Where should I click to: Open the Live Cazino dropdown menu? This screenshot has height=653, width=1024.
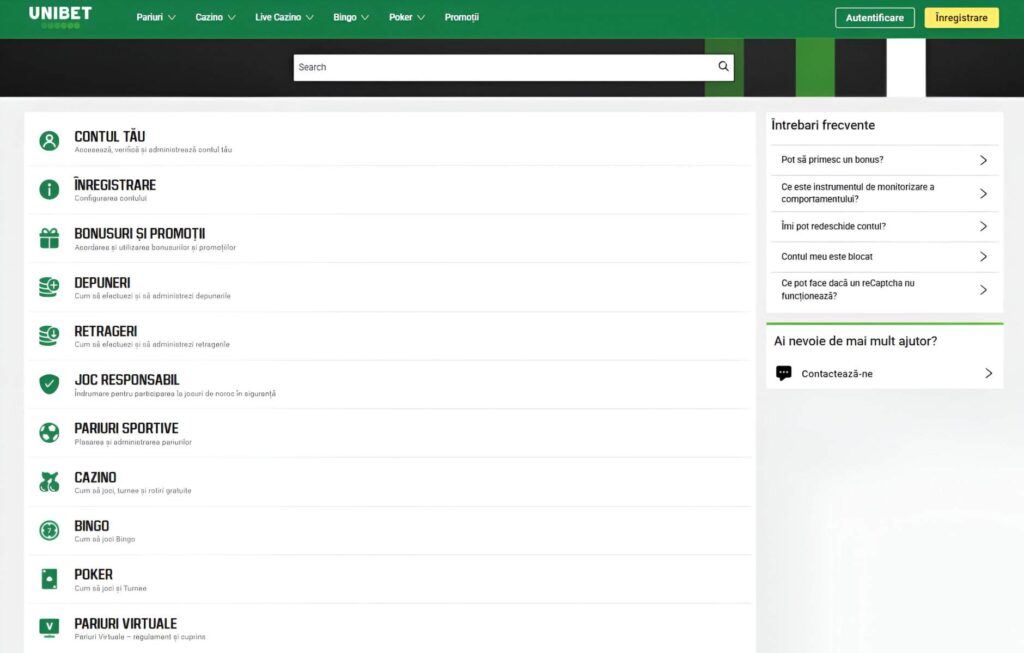284,18
